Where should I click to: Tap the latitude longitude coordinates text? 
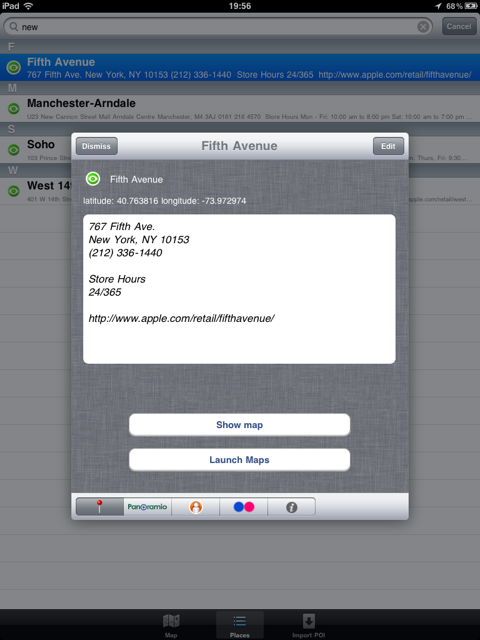click(x=164, y=201)
